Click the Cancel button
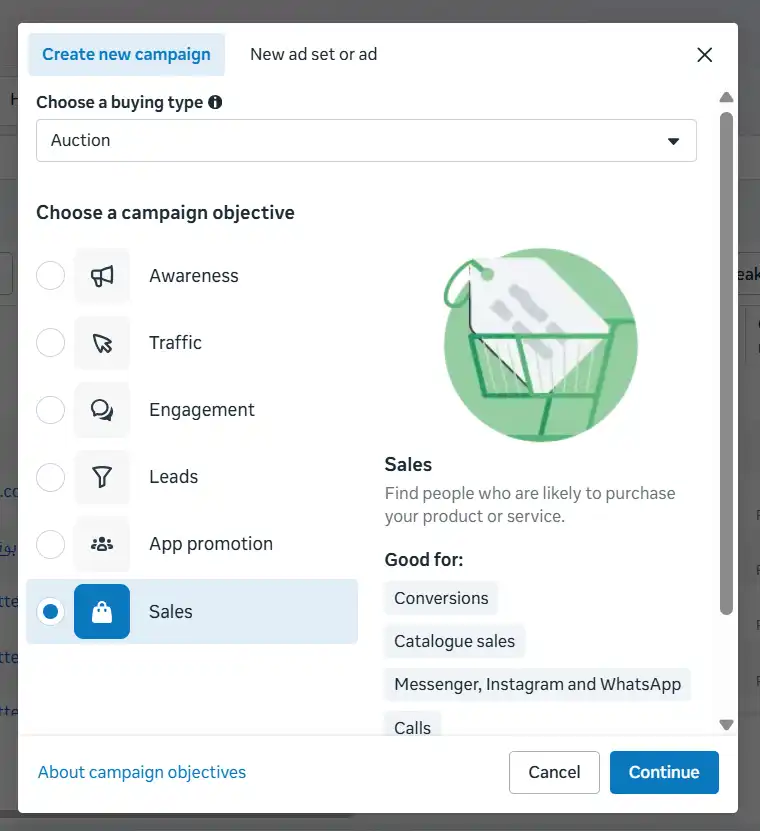Image resolution: width=760 pixels, height=831 pixels. click(x=554, y=772)
